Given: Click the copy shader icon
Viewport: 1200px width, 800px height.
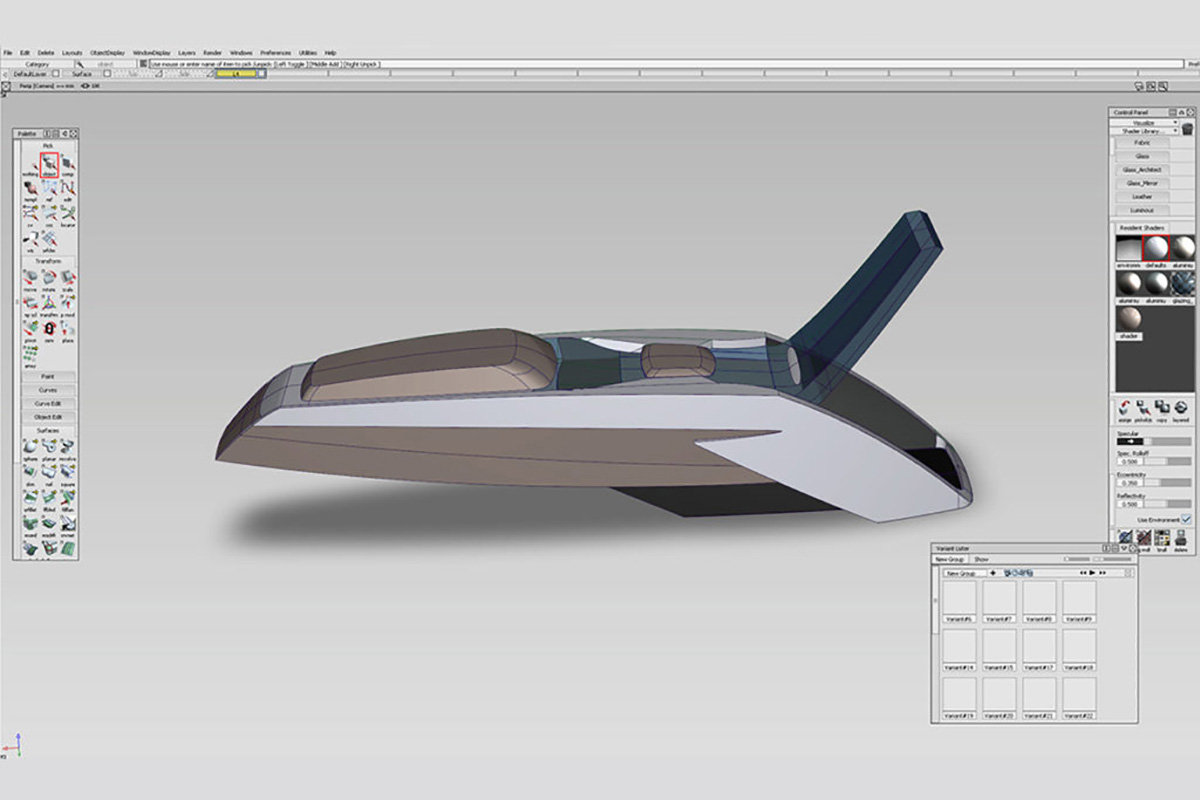Looking at the screenshot, I should pos(1162,408).
